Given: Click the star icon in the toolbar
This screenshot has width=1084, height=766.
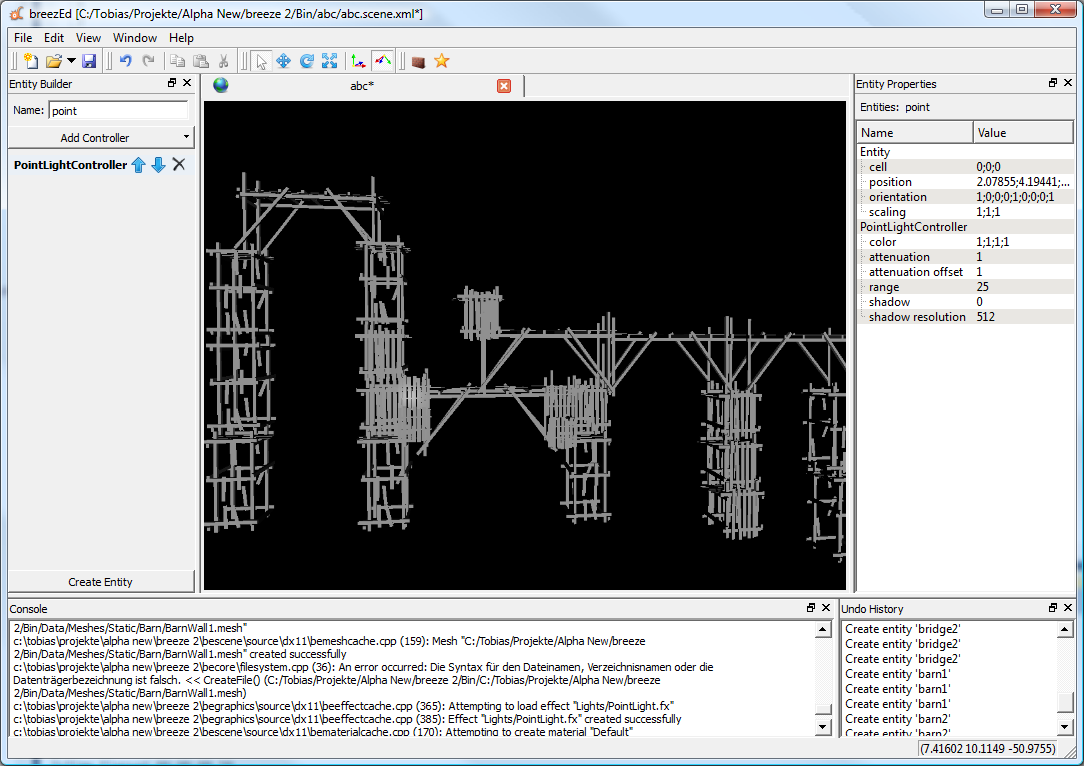Looking at the screenshot, I should 441,62.
